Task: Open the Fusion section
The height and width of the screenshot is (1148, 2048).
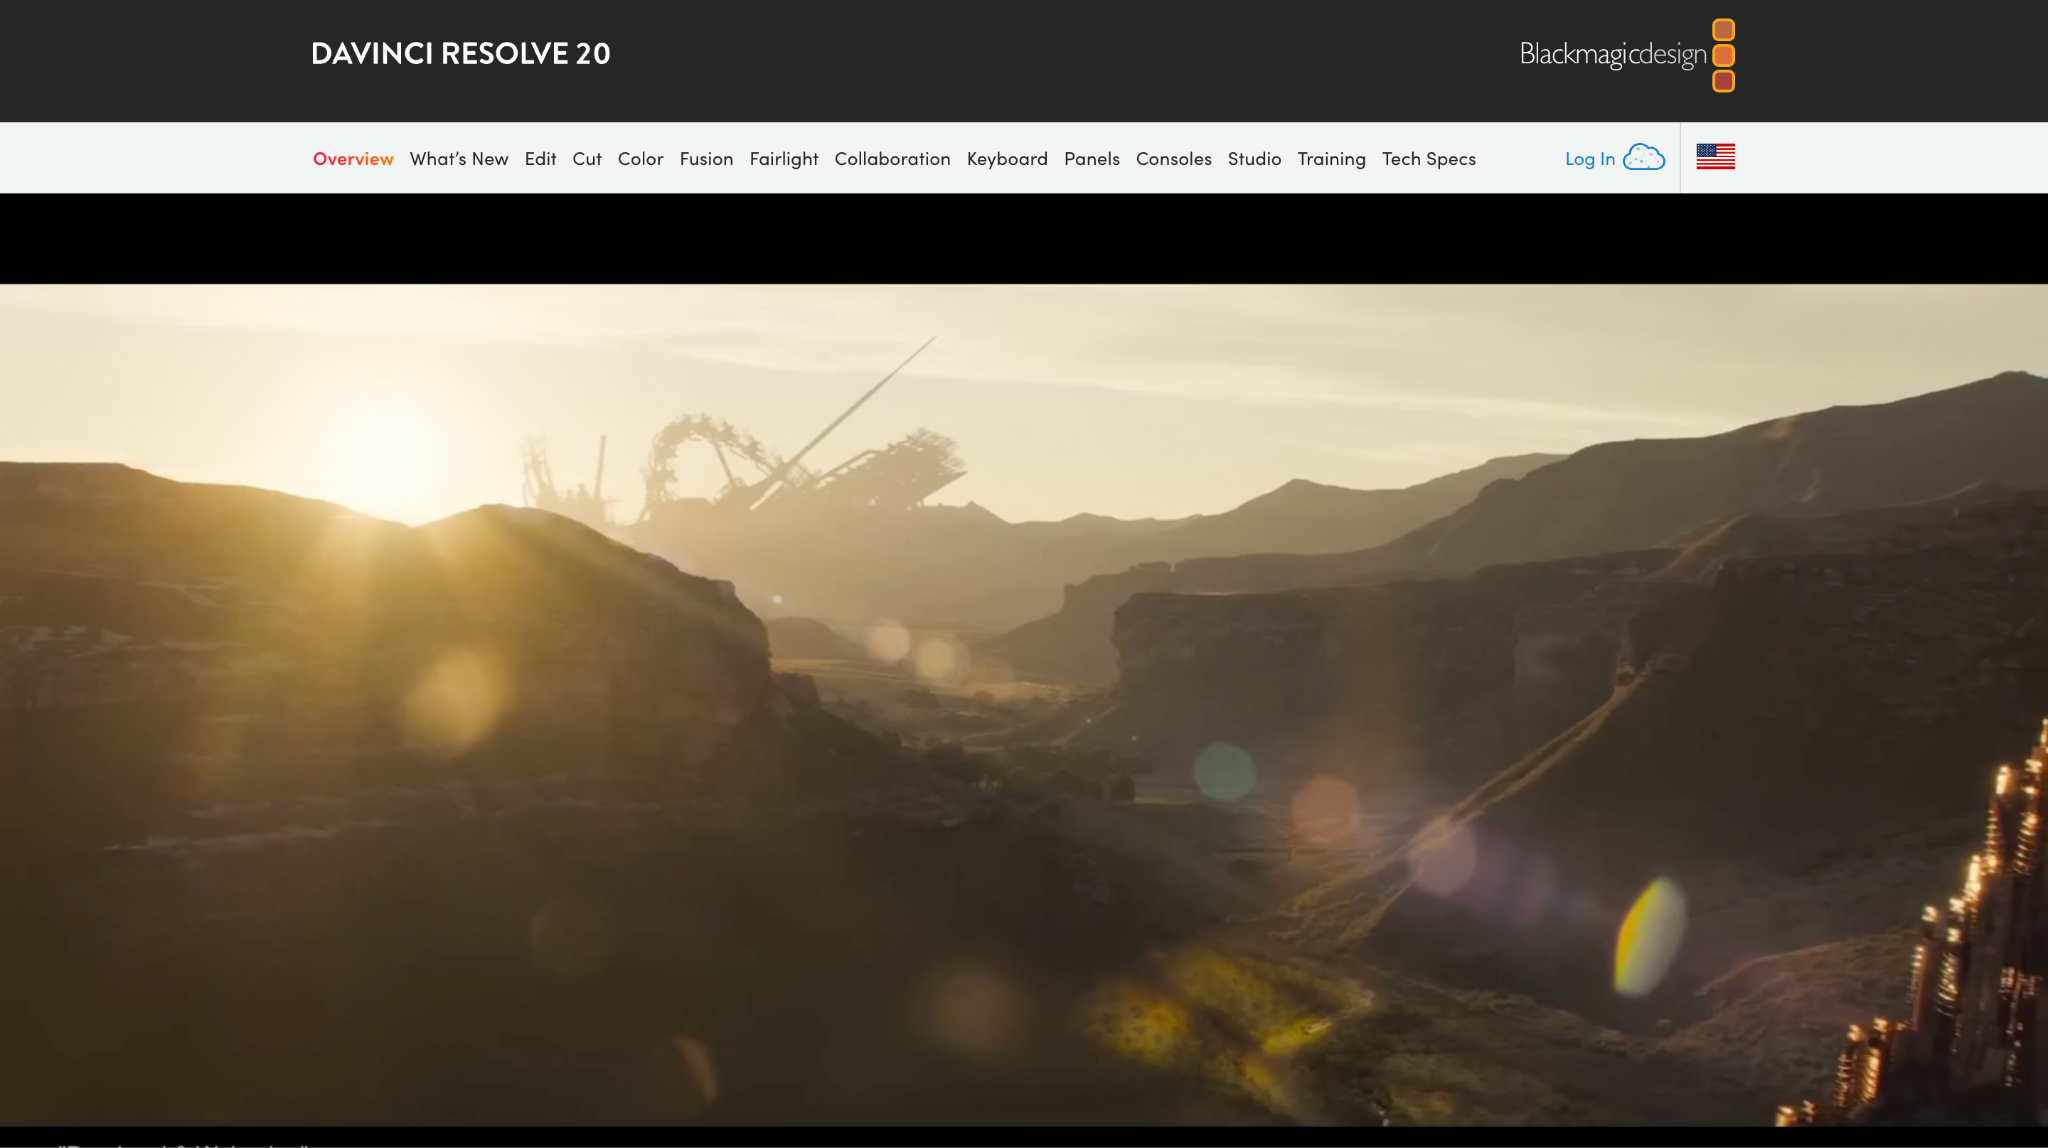Action: point(706,158)
